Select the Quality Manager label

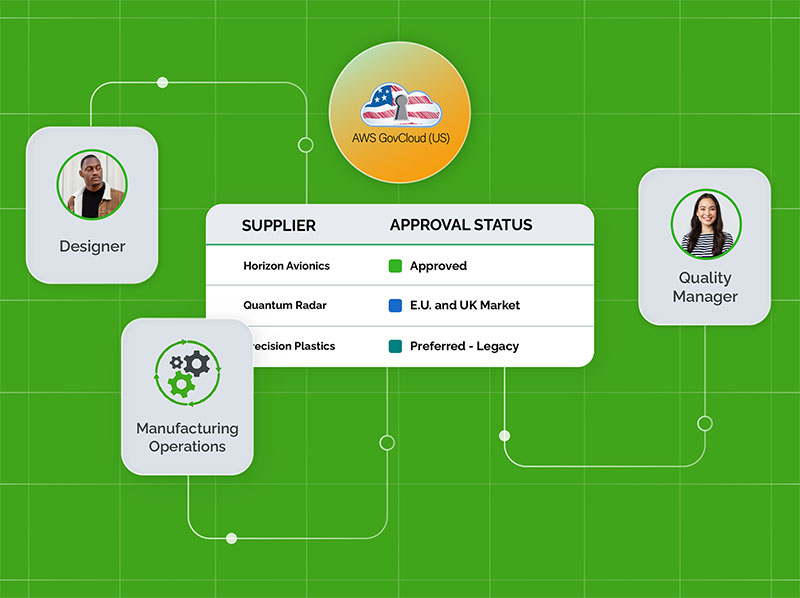click(x=705, y=287)
